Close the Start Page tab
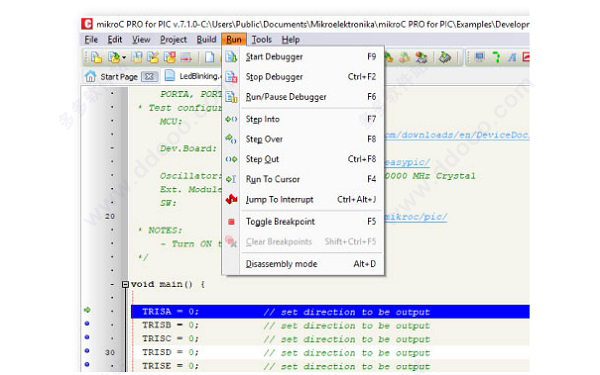 (149, 77)
